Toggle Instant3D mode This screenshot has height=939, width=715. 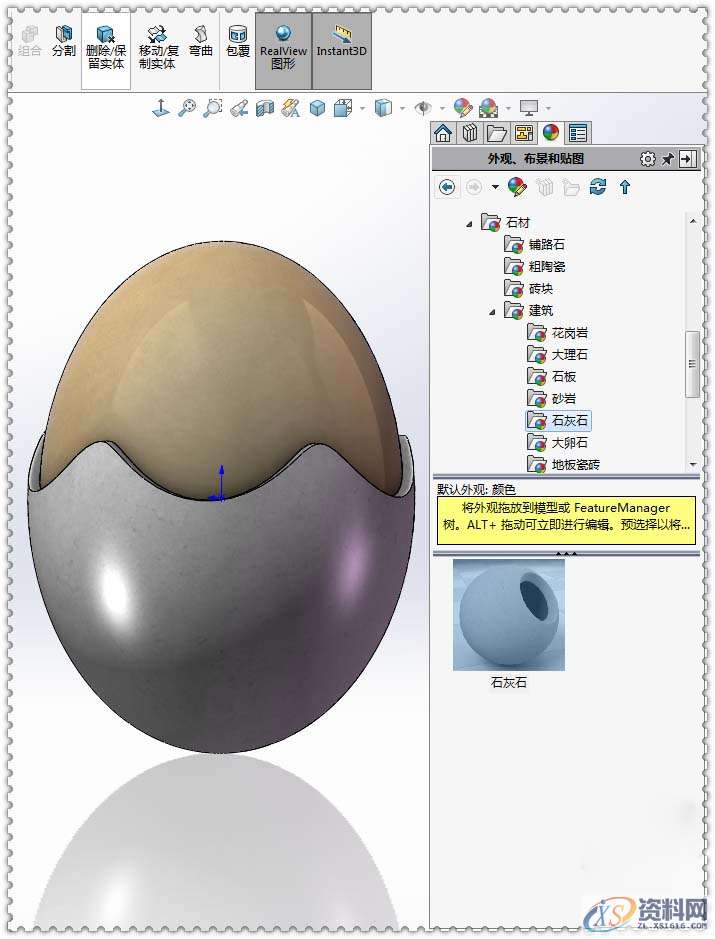coord(341,49)
